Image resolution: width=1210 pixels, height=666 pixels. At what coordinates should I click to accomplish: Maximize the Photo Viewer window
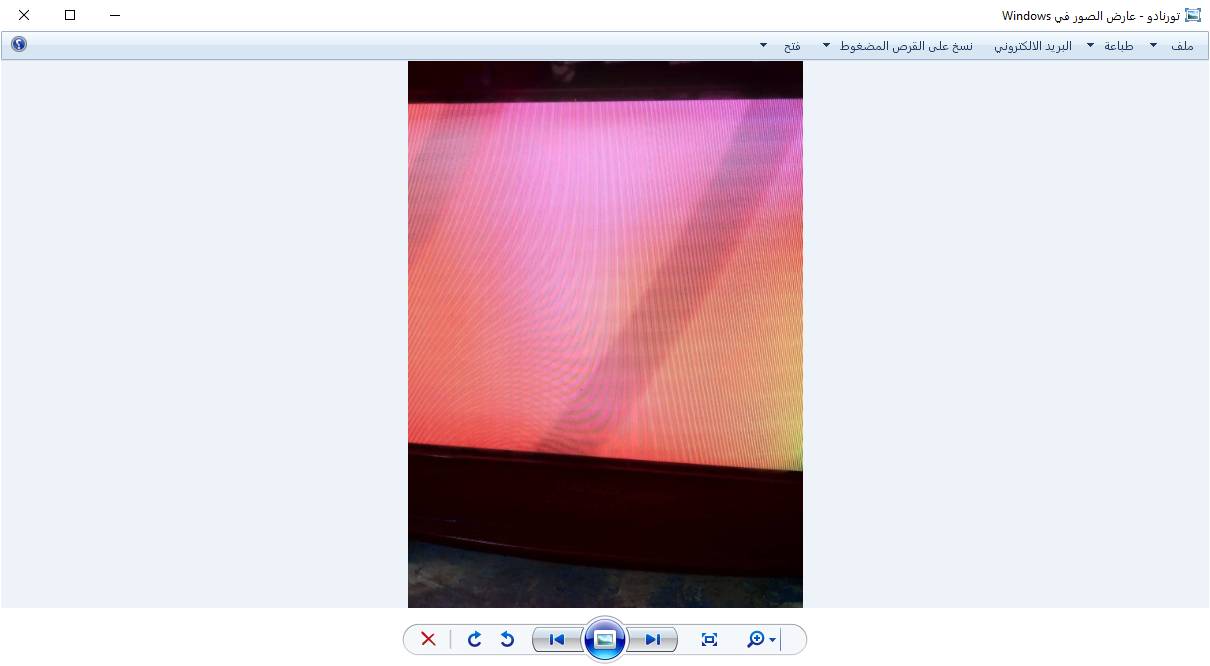click(70, 15)
